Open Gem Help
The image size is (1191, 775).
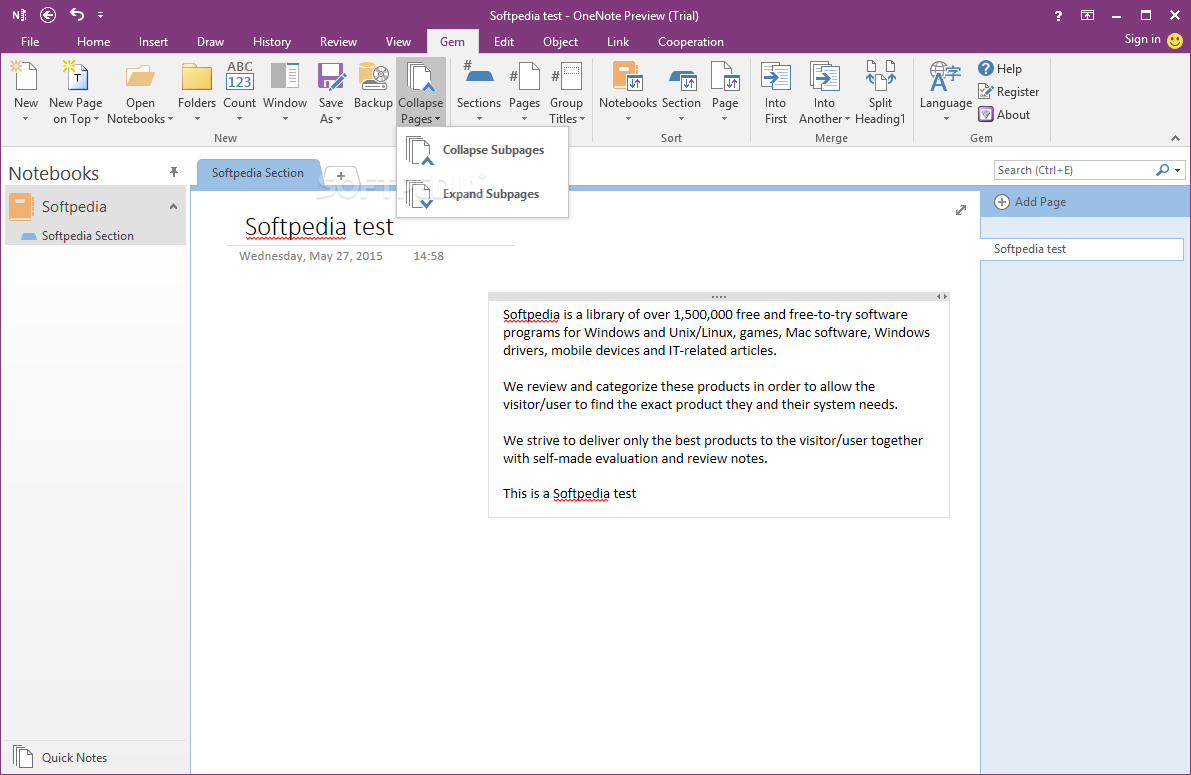point(1000,68)
